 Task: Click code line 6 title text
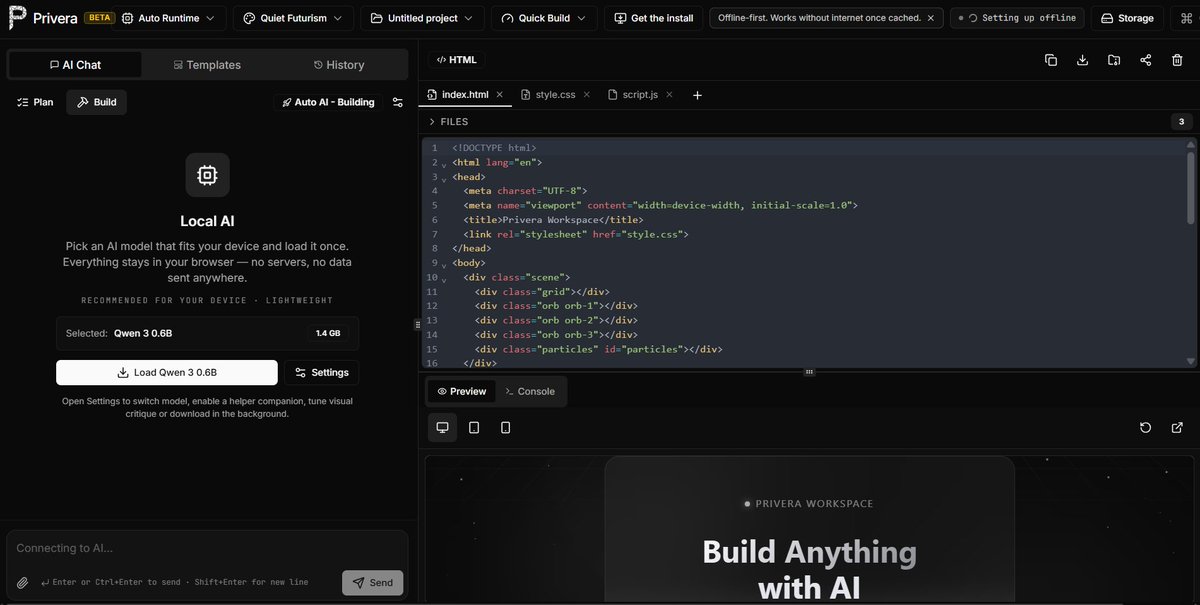click(554, 219)
